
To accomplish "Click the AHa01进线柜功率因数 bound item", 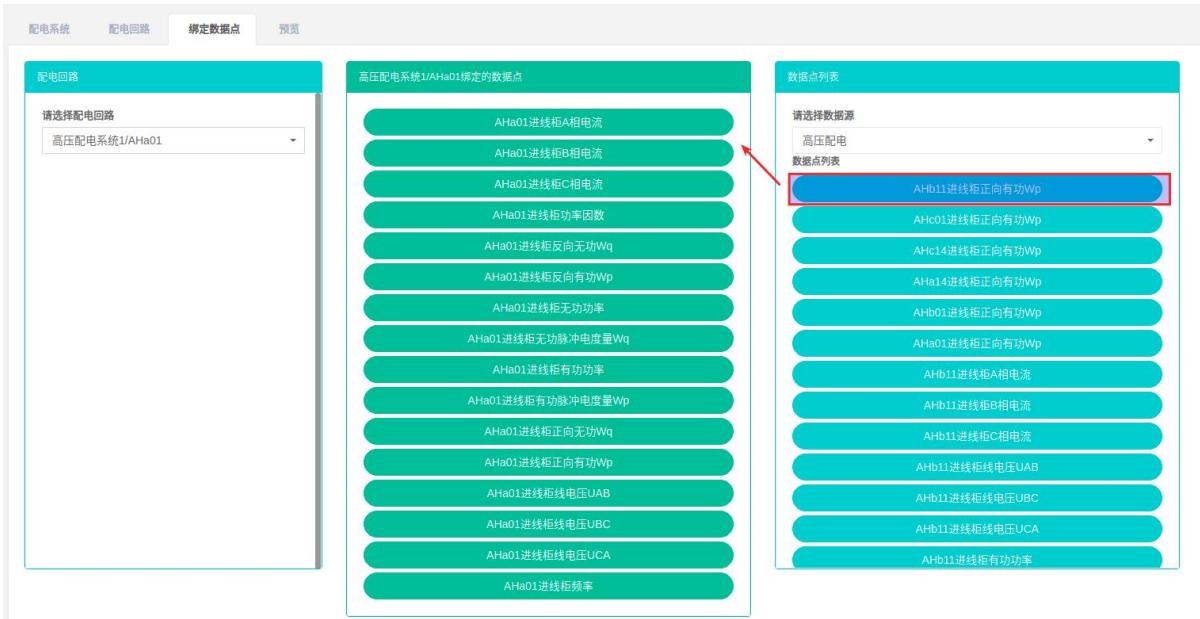I will 548,215.
